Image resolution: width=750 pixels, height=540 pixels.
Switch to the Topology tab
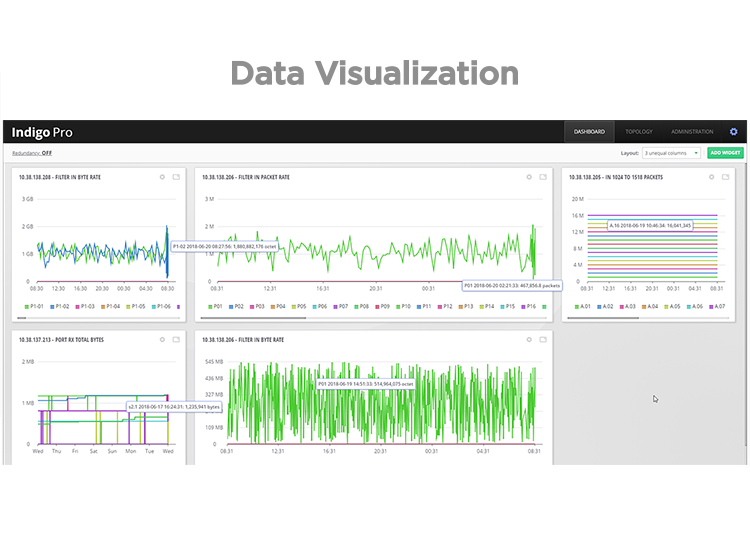coord(638,132)
